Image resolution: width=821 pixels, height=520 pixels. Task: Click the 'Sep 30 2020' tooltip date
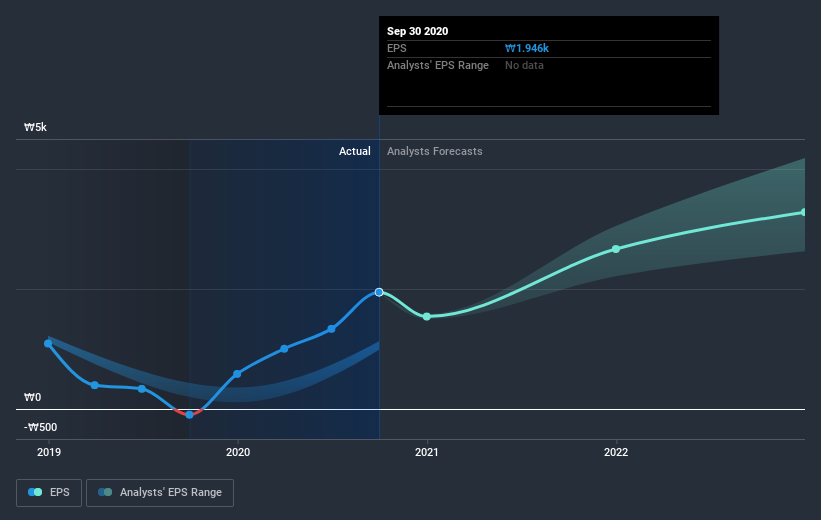(x=417, y=31)
